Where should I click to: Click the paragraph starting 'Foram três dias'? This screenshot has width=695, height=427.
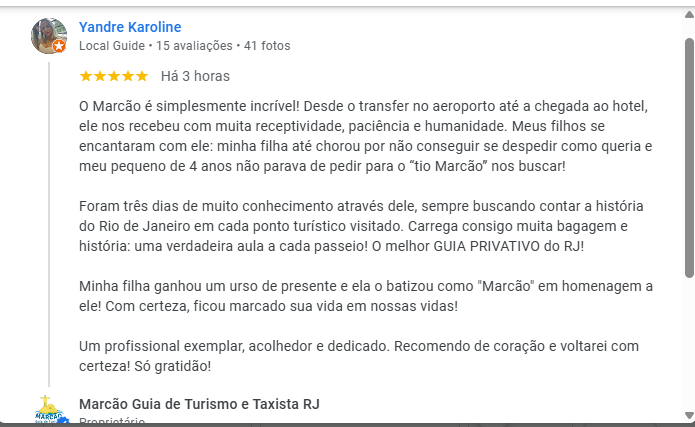(365, 225)
